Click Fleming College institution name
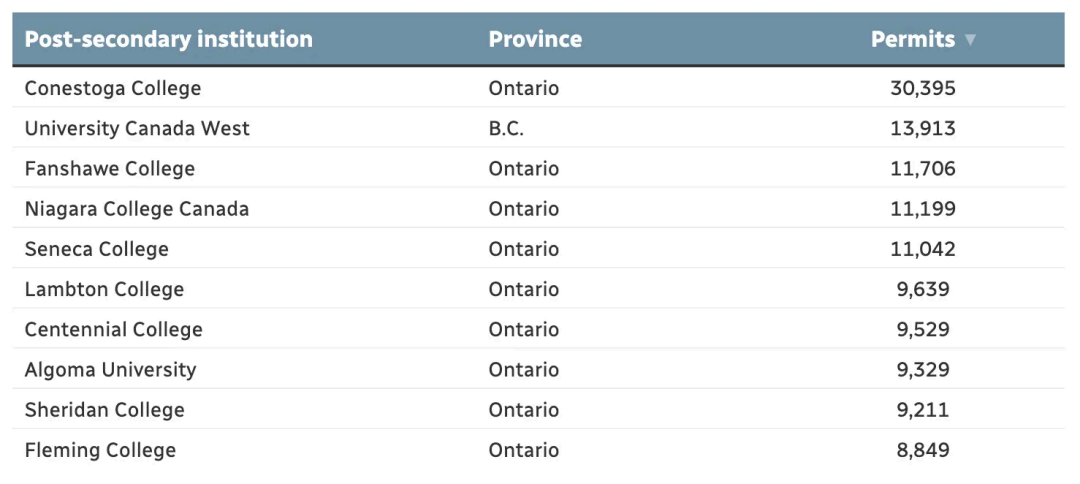Viewport: 1080px width, 484px height. coord(100,451)
